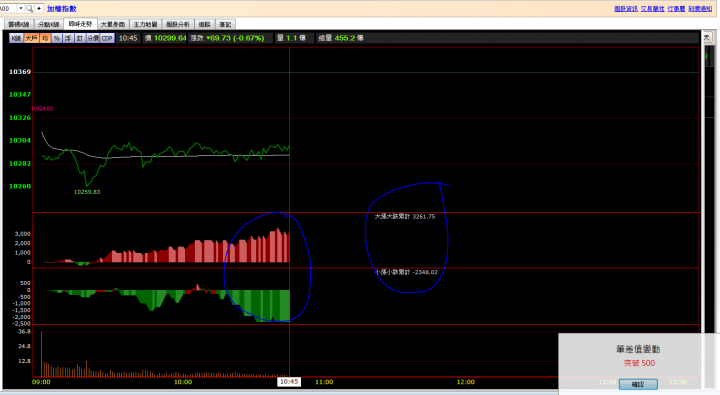Click the 09:00 time axis label
Viewport: 720px width, 395px height.
pyautogui.click(x=41, y=382)
